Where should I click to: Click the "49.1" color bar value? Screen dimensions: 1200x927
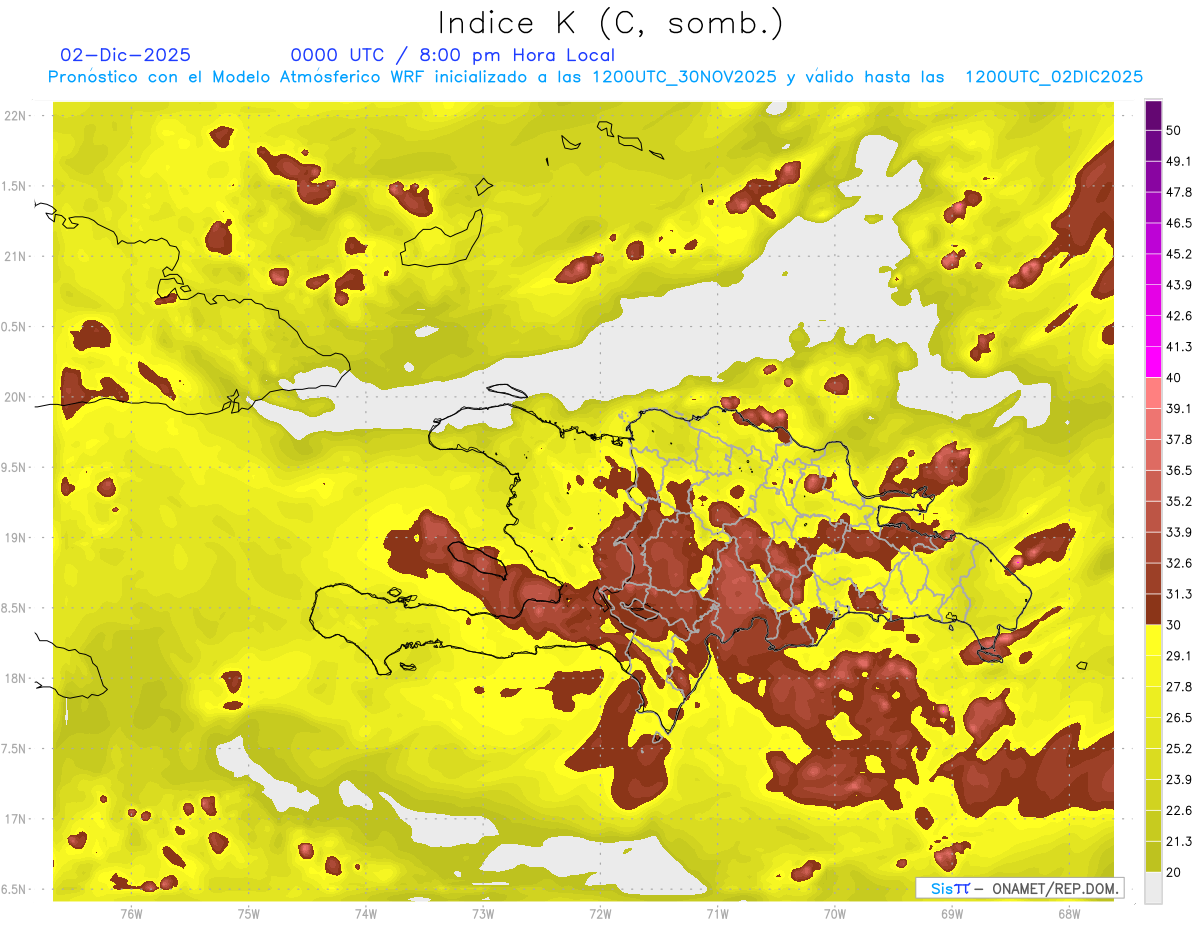(1178, 161)
